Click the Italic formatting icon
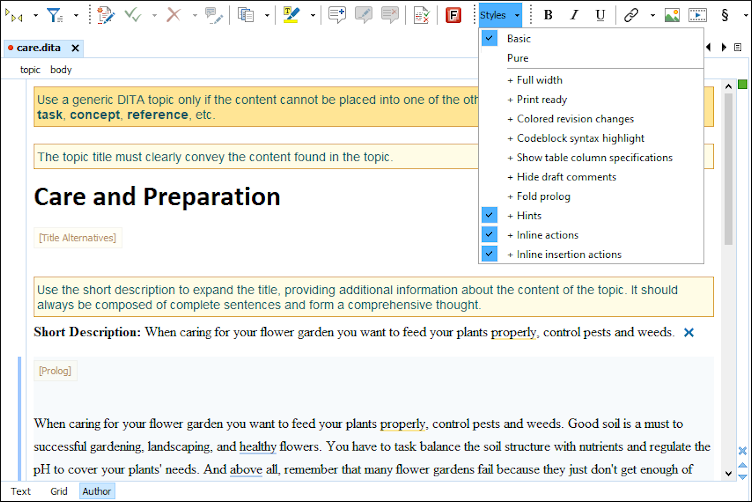 point(574,15)
